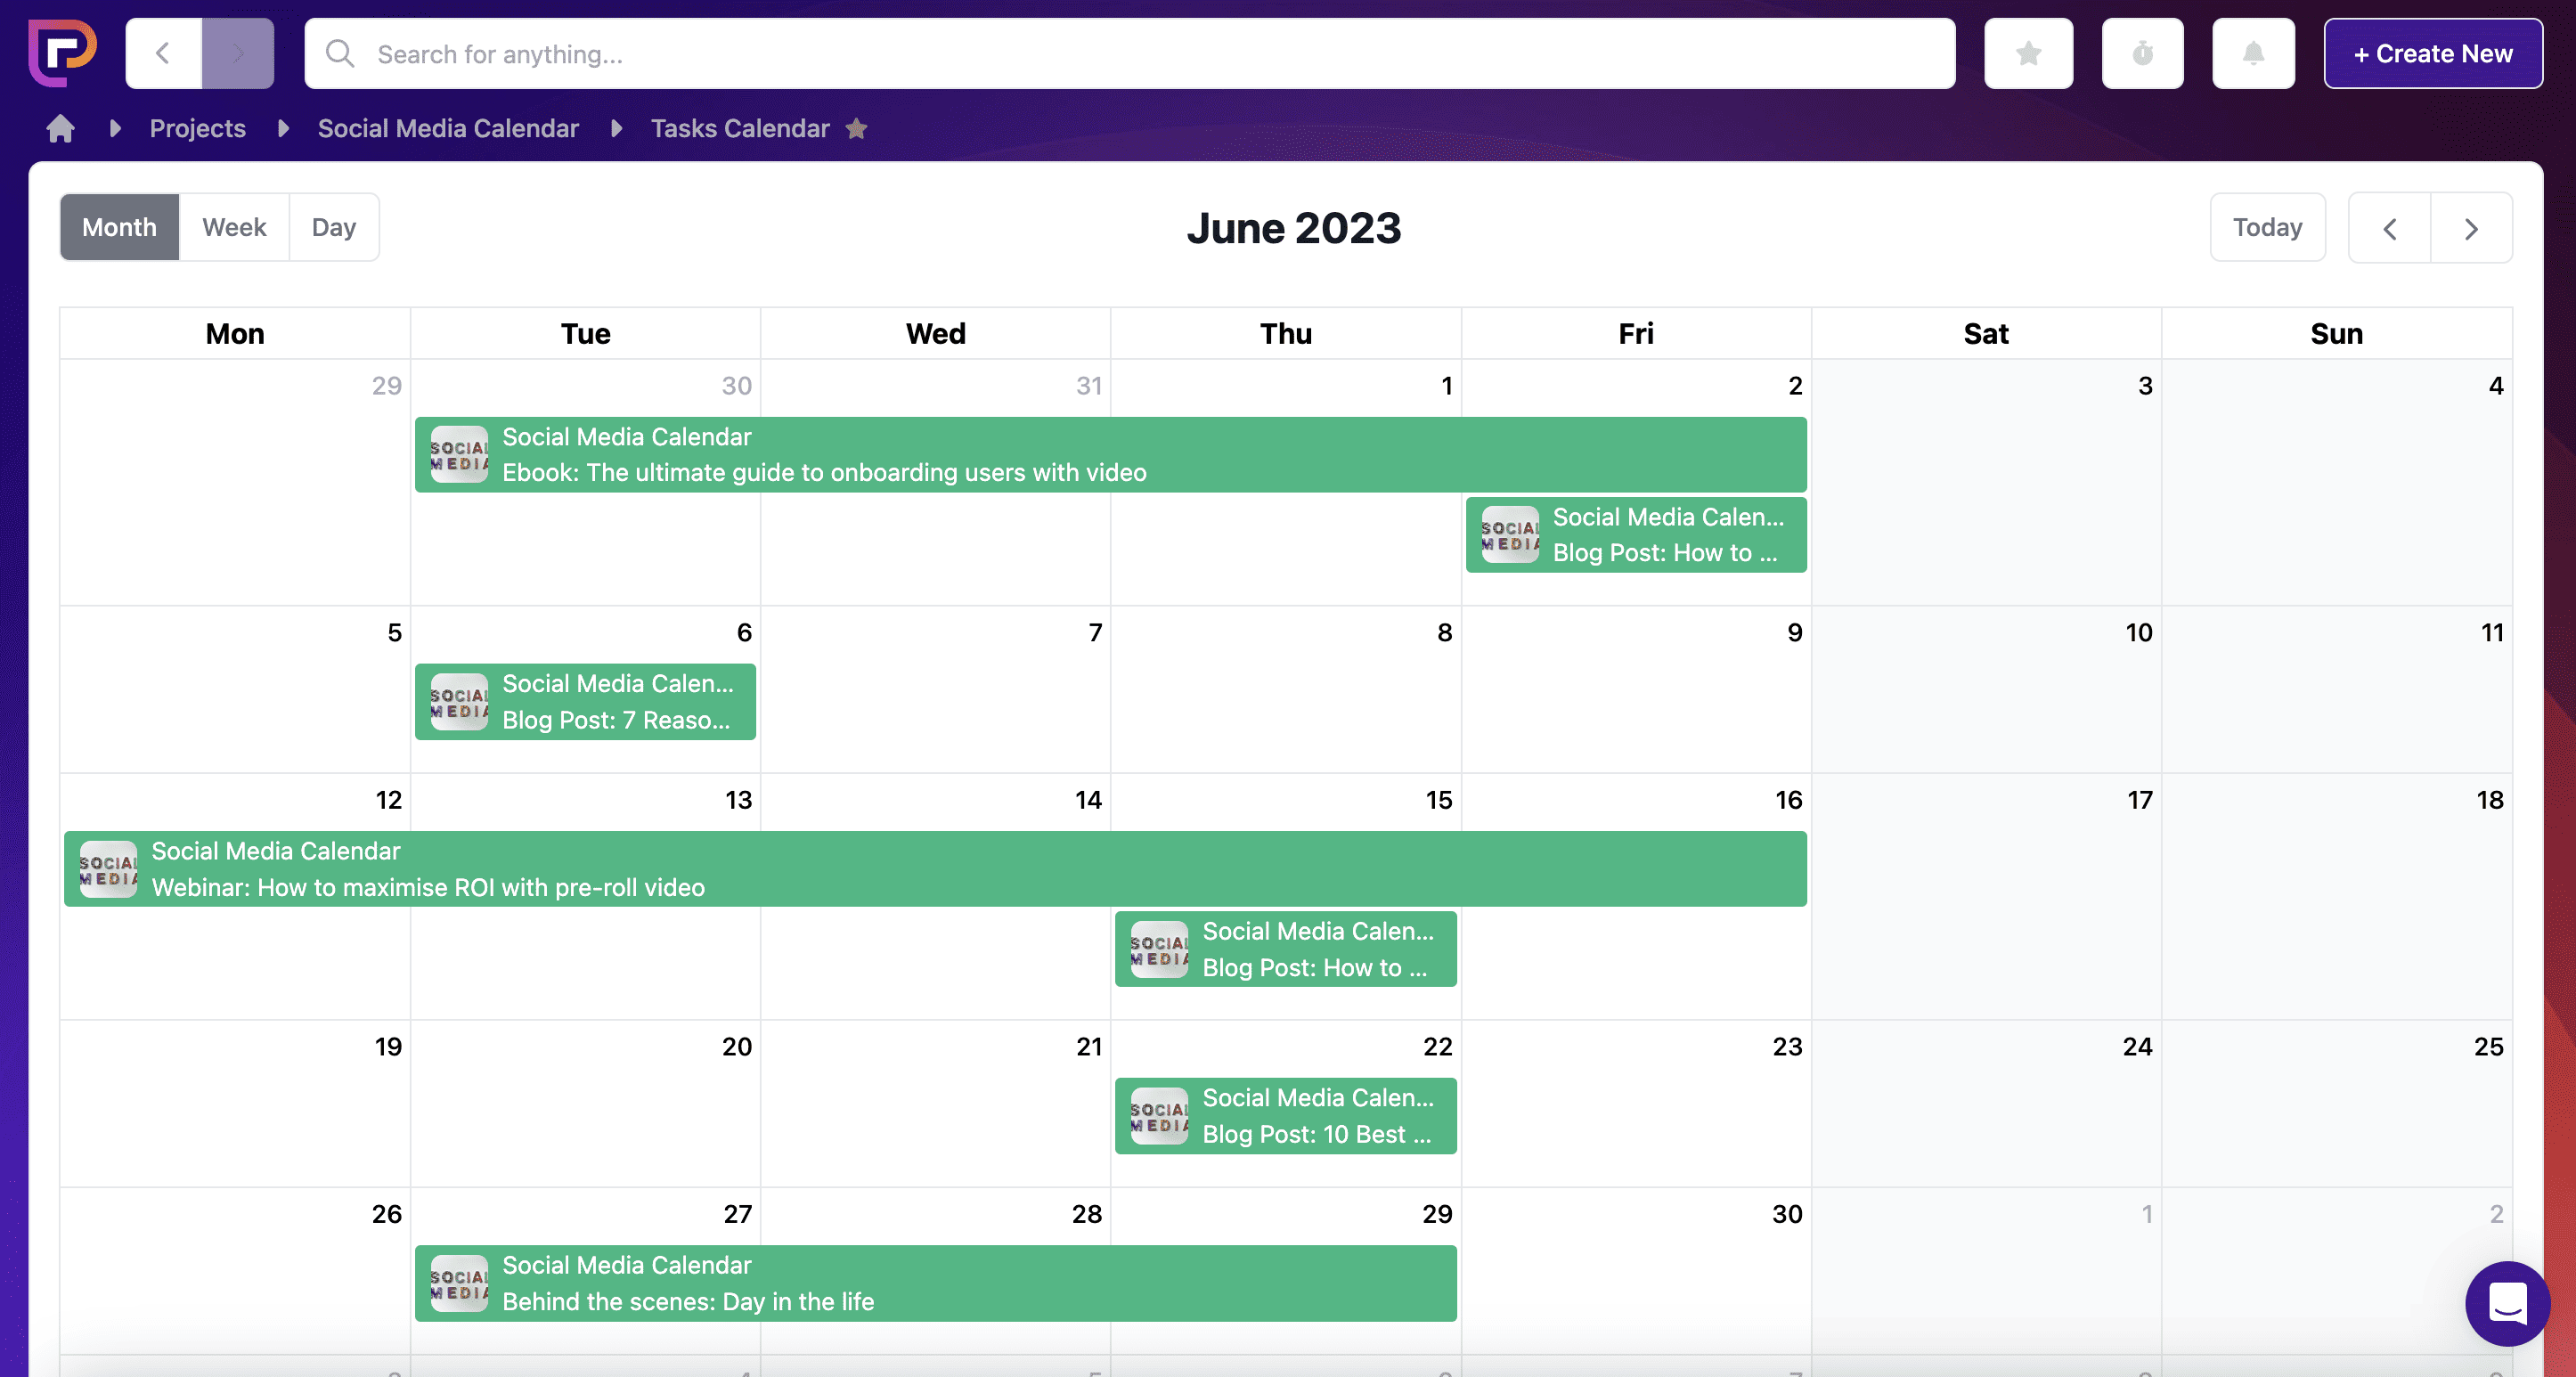2576x1377 pixels.
Task: Click the home breadcrumb icon
Action: click(60, 128)
